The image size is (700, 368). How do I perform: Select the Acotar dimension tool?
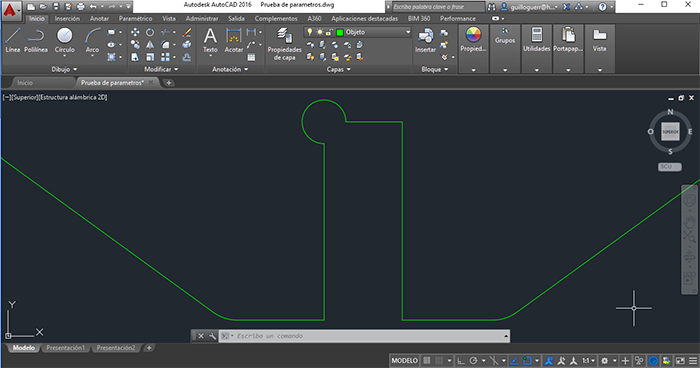pos(233,40)
